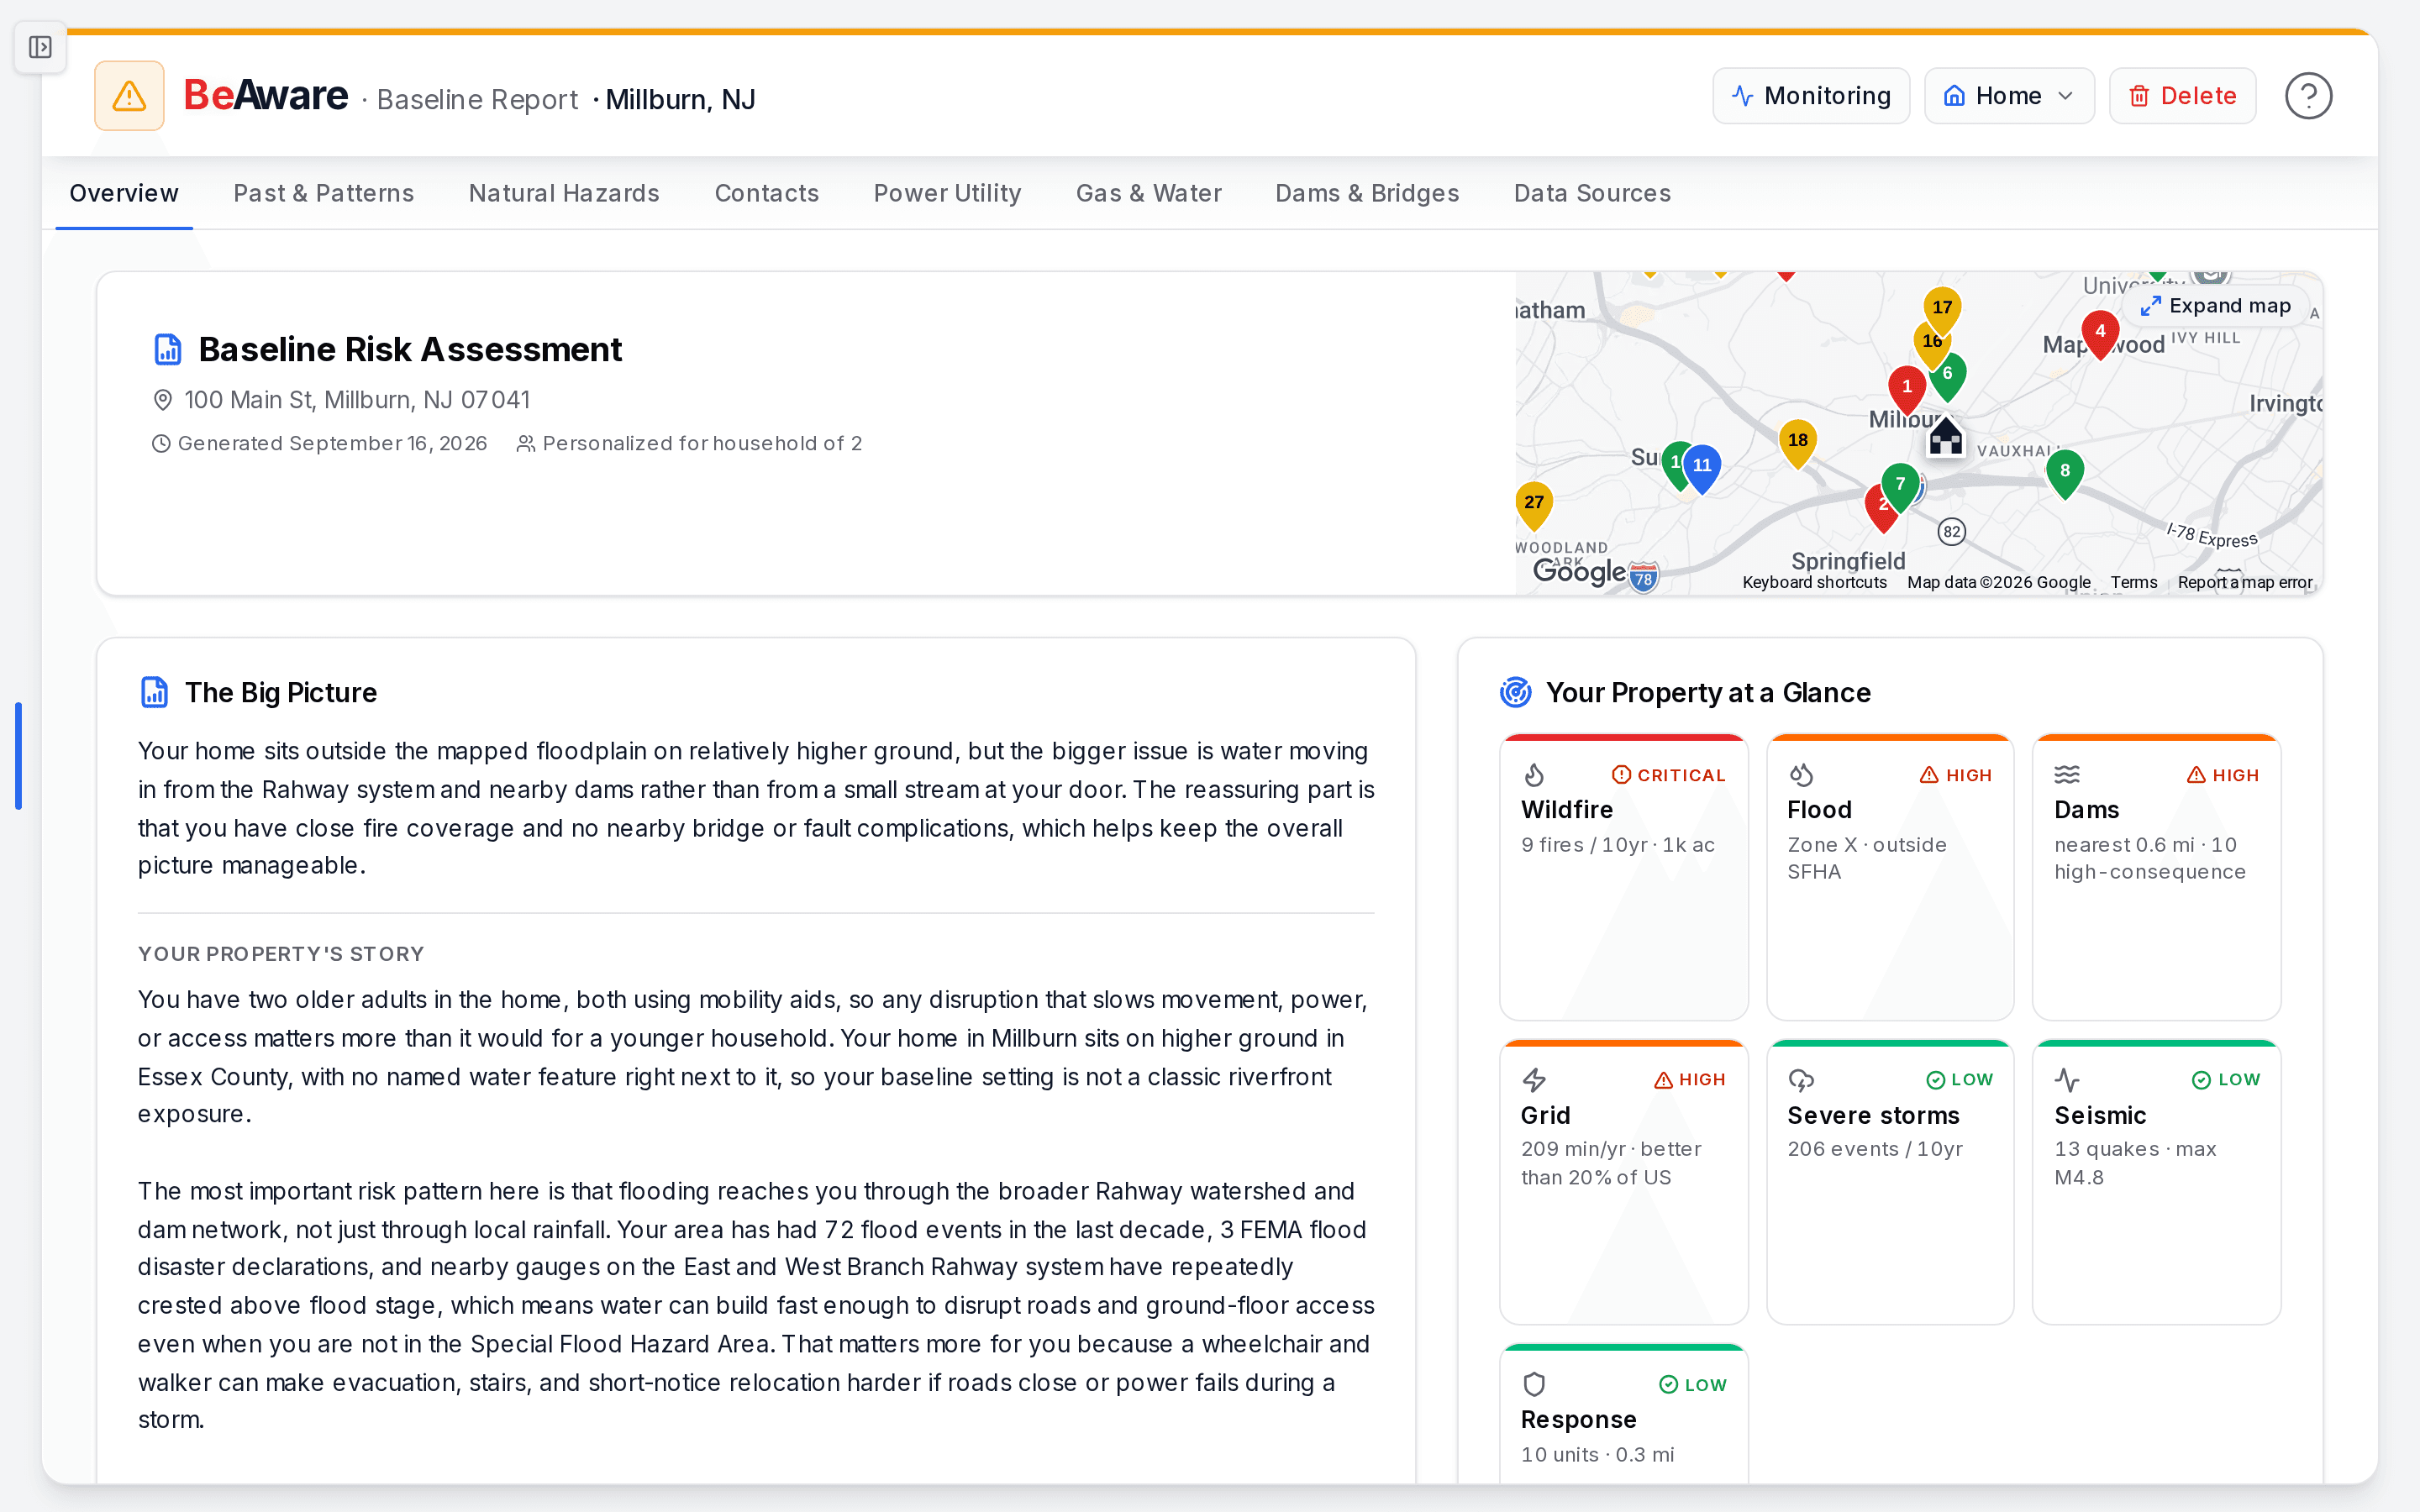Switch to Past & Patterns tab
The image size is (2420, 1512).
click(323, 193)
